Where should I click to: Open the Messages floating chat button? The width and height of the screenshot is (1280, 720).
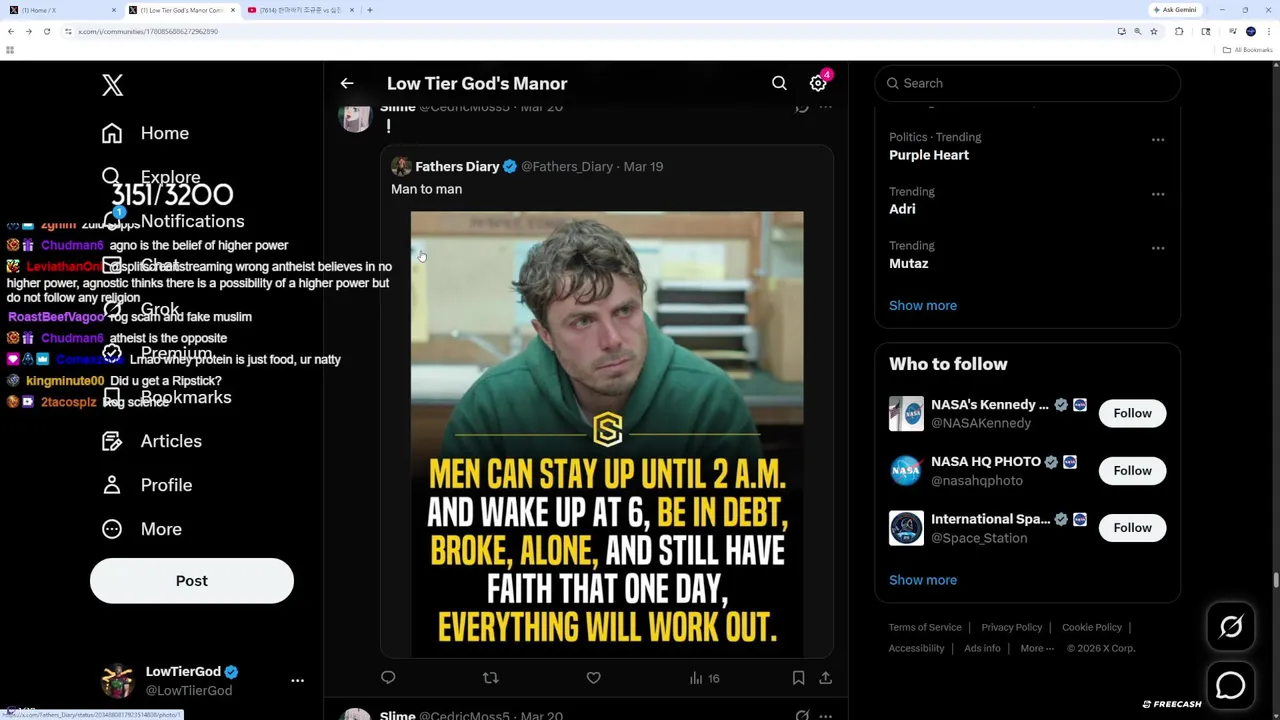click(1230, 685)
